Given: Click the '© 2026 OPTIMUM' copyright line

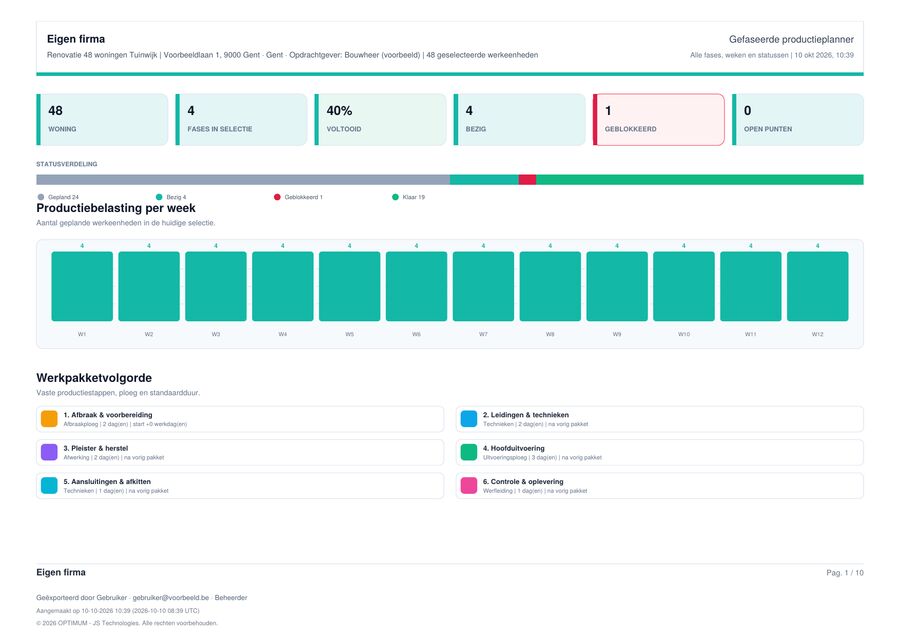Looking at the screenshot, I should tap(127, 623).
